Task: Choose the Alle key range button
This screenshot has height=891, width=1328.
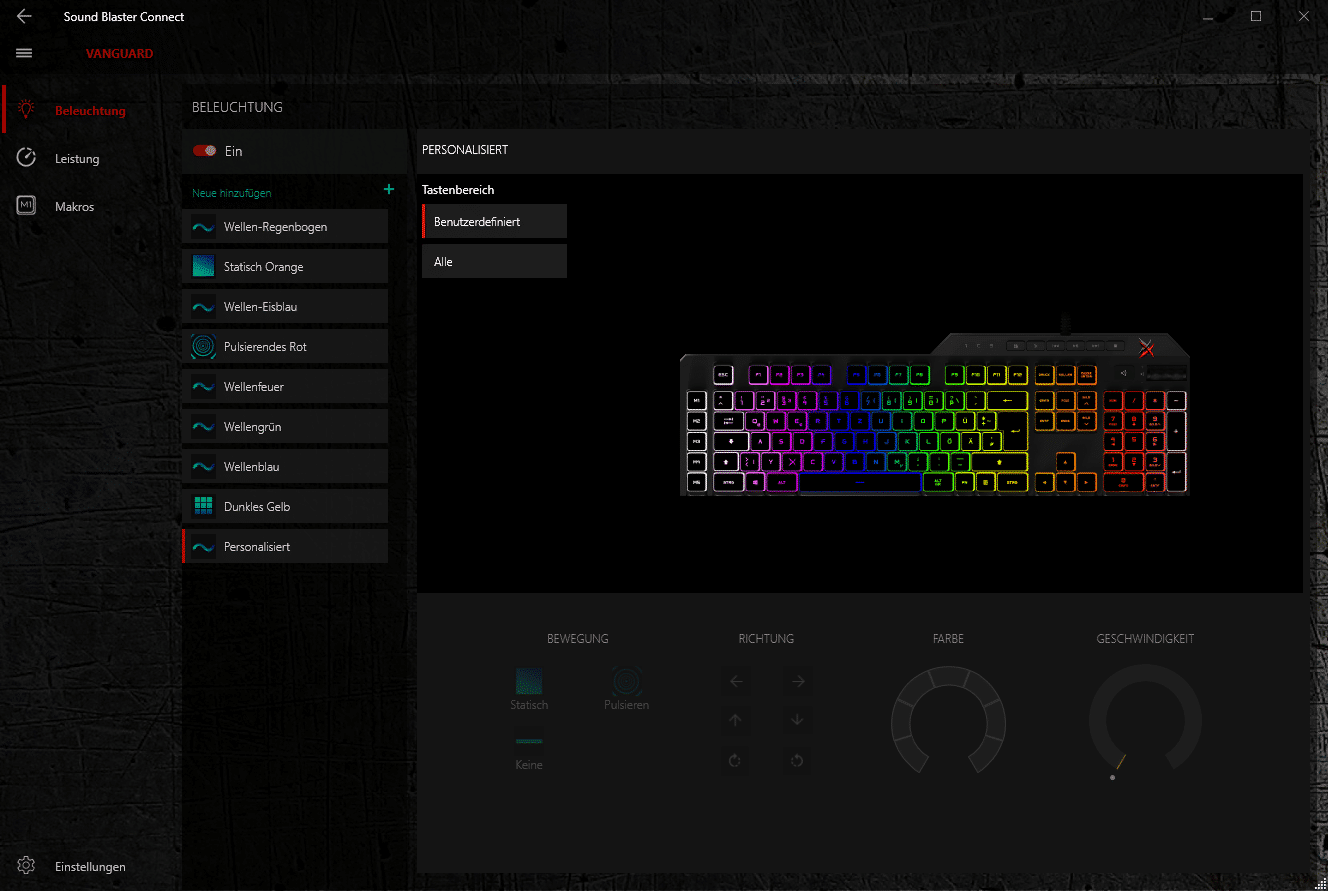Action: pos(494,261)
